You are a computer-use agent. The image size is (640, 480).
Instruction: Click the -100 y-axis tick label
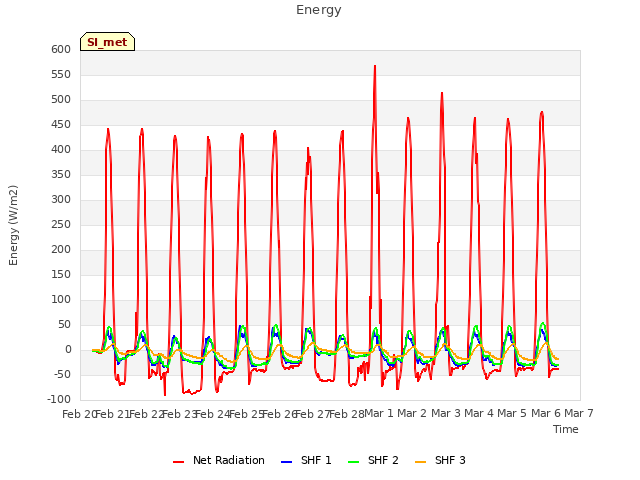59,400
